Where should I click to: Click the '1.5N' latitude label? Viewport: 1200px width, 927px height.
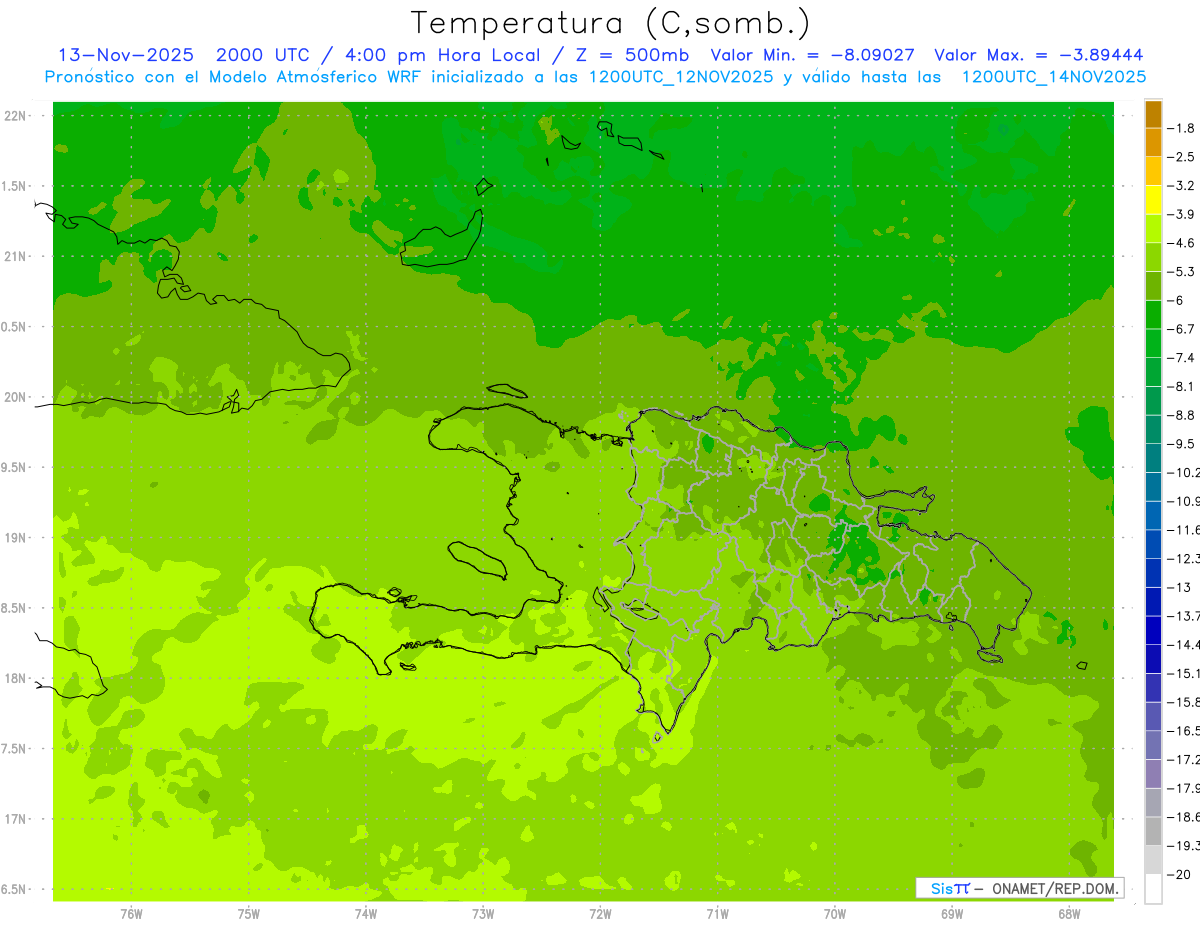pyautogui.click(x=15, y=187)
